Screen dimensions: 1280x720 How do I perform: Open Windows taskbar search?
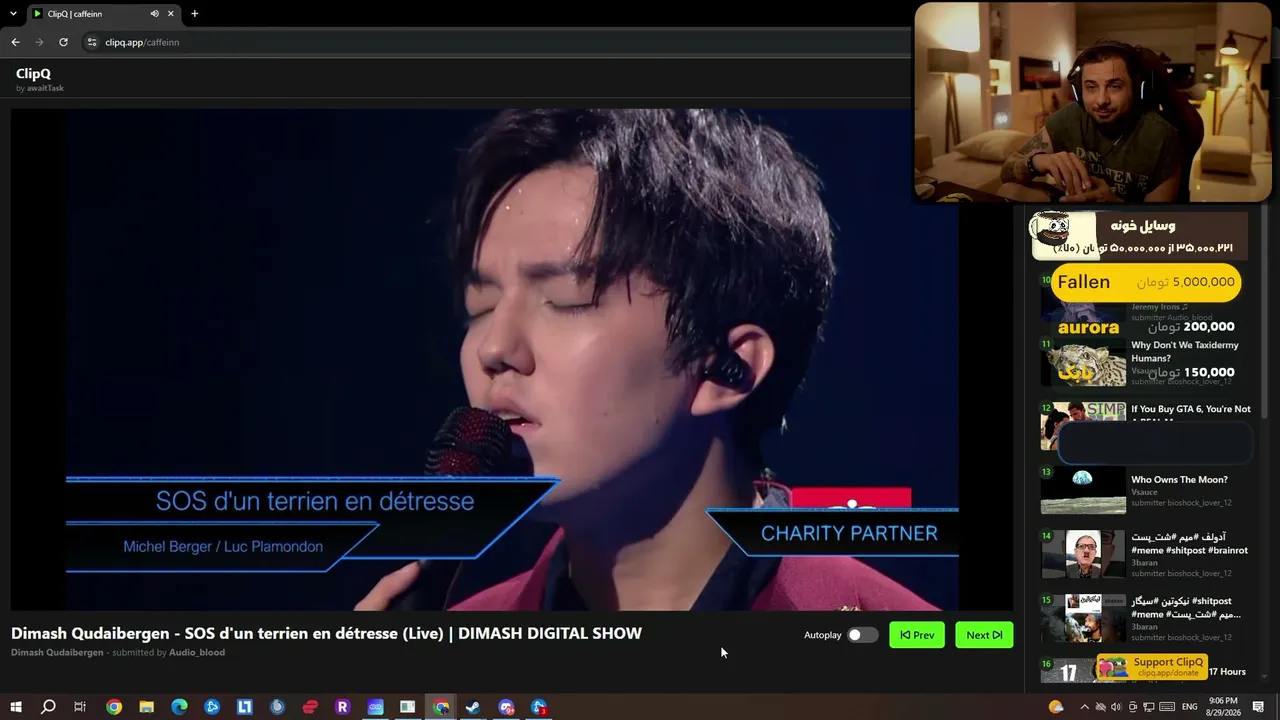48,707
